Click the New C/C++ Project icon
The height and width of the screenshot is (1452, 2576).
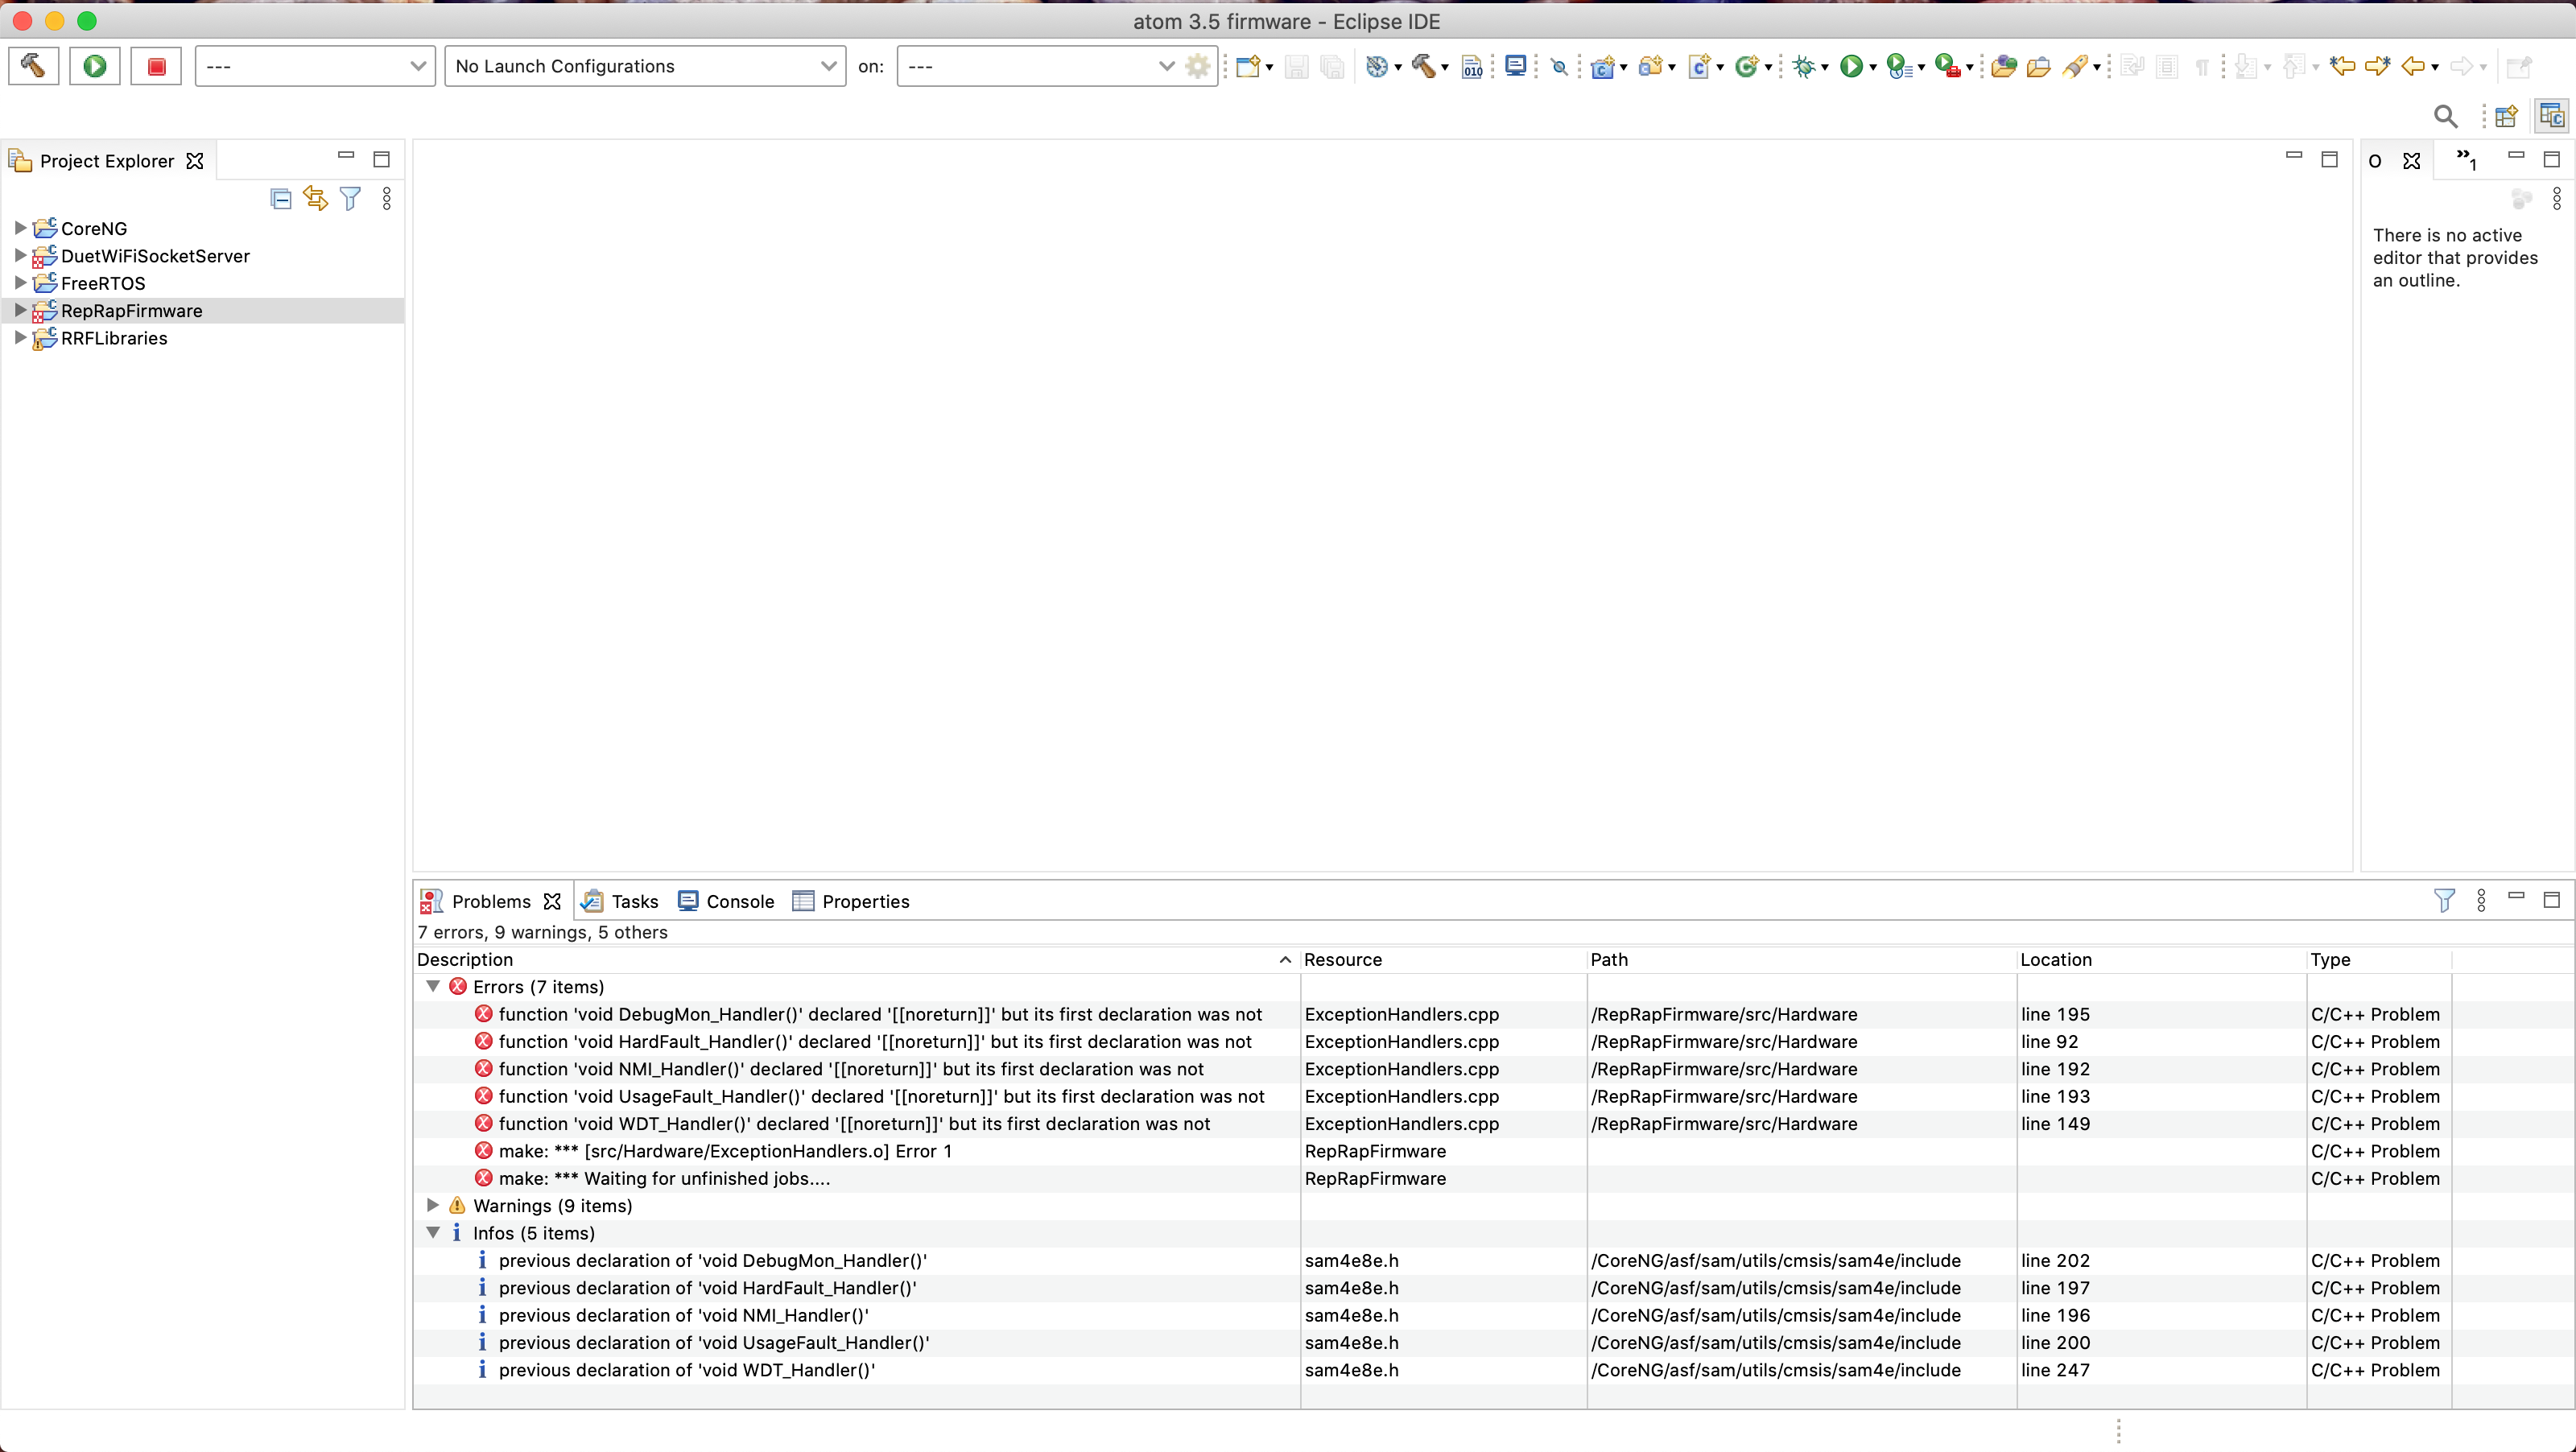[x=1603, y=67]
